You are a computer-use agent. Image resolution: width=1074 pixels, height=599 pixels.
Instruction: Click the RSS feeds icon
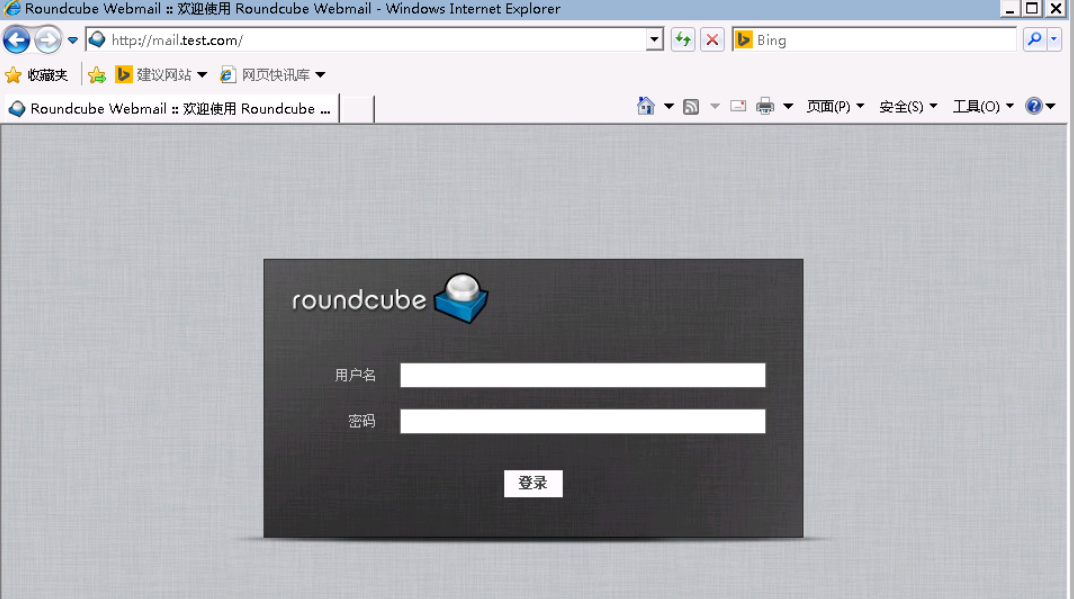pos(691,106)
